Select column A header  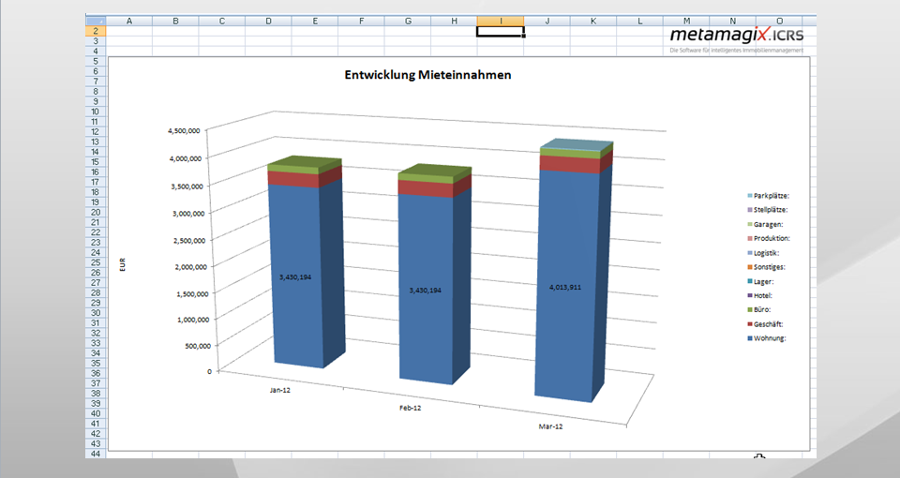pyautogui.click(x=129, y=21)
